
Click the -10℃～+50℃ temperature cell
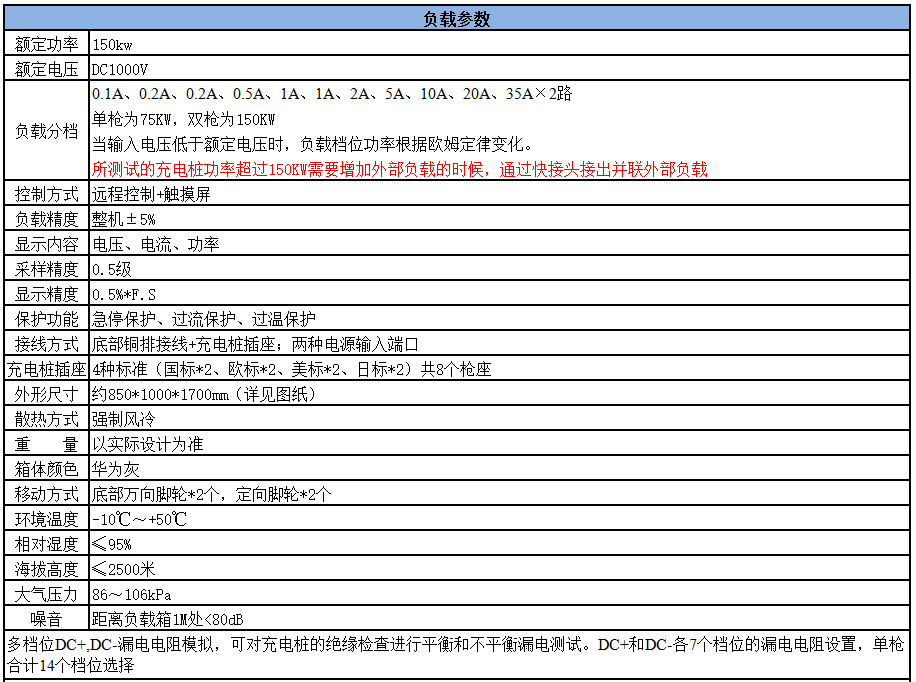139,519
